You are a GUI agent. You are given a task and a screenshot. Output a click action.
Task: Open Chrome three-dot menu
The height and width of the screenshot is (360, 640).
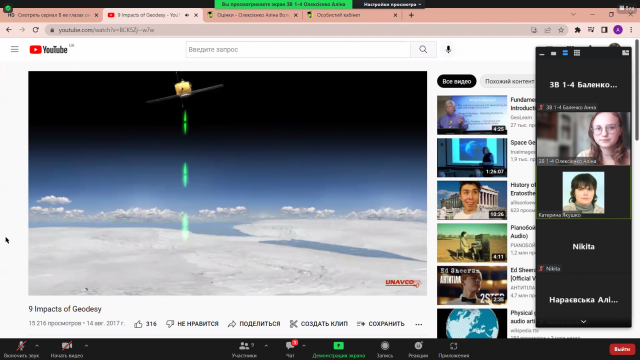[631, 30]
